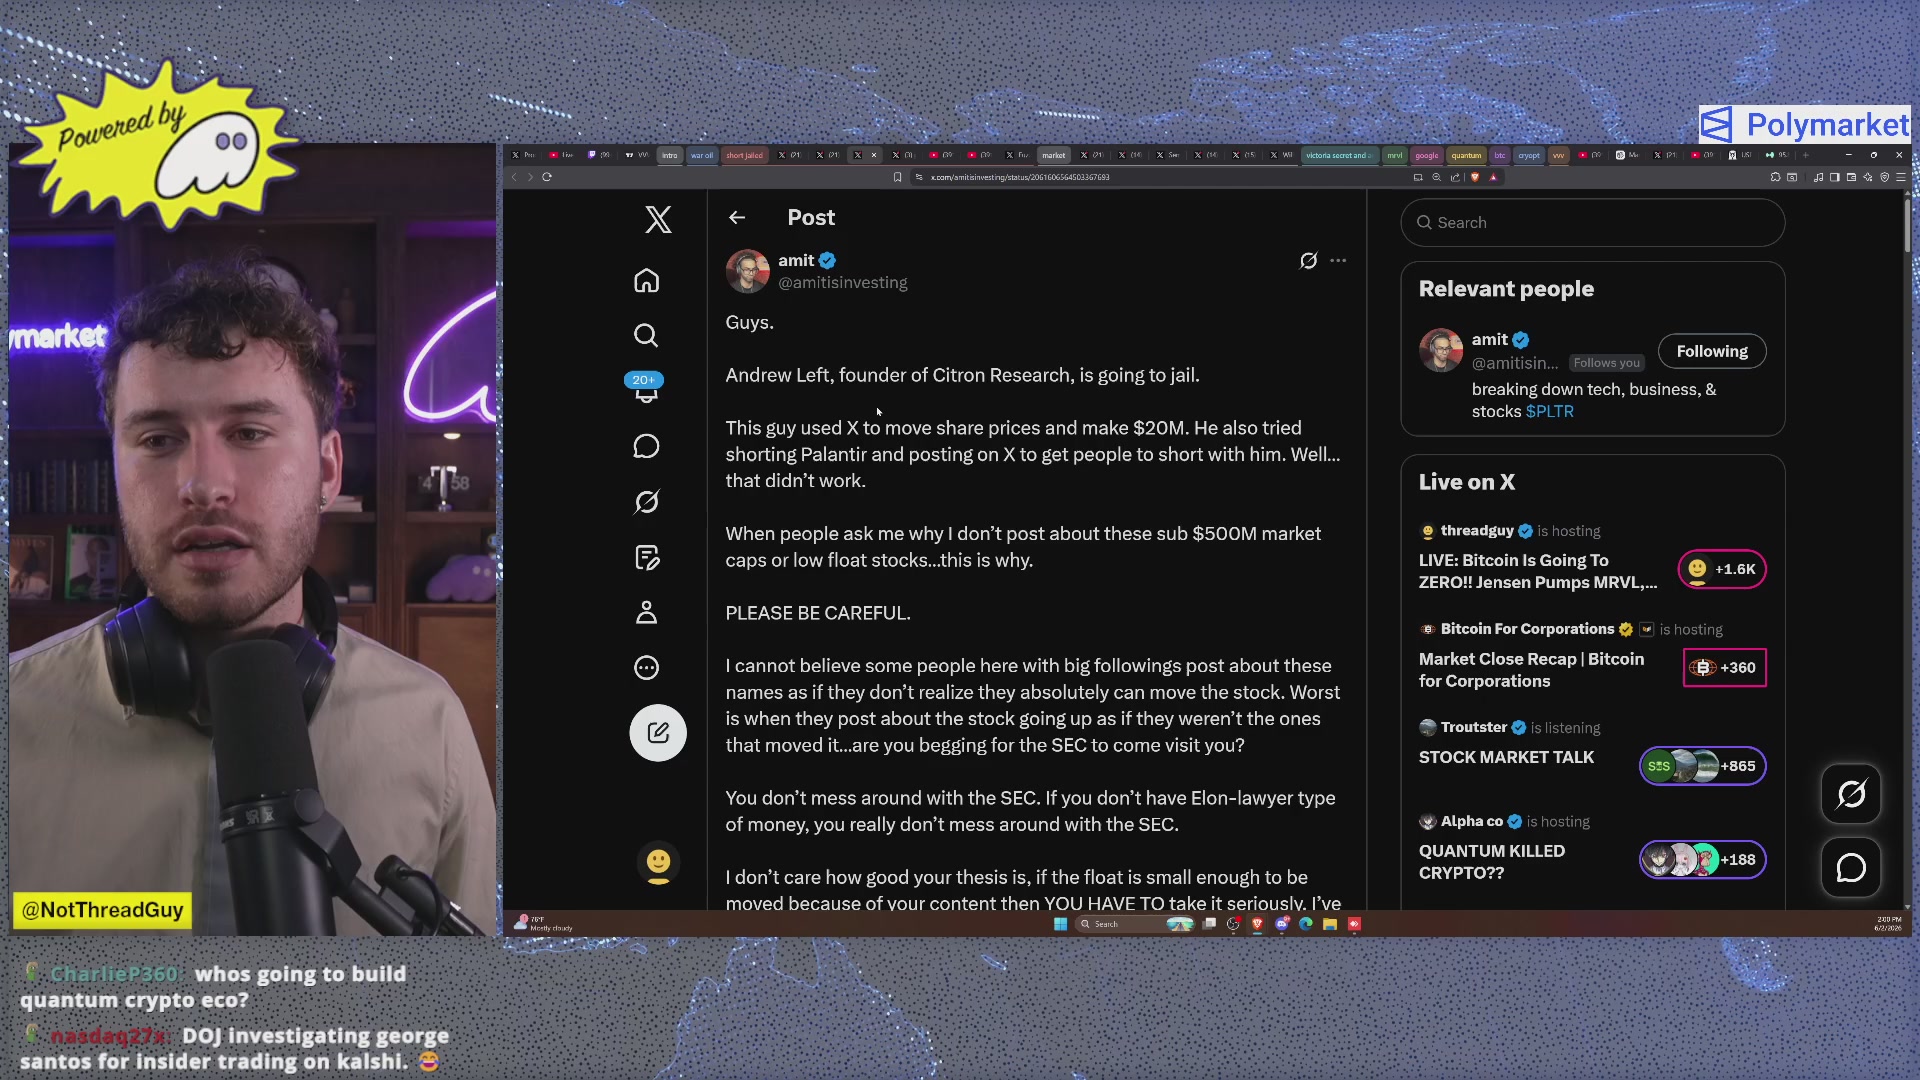Switch to the 'war oil' browser tab group
This screenshot has width=1920, height=1080.
pyautogui.click(x=702, y=155)
